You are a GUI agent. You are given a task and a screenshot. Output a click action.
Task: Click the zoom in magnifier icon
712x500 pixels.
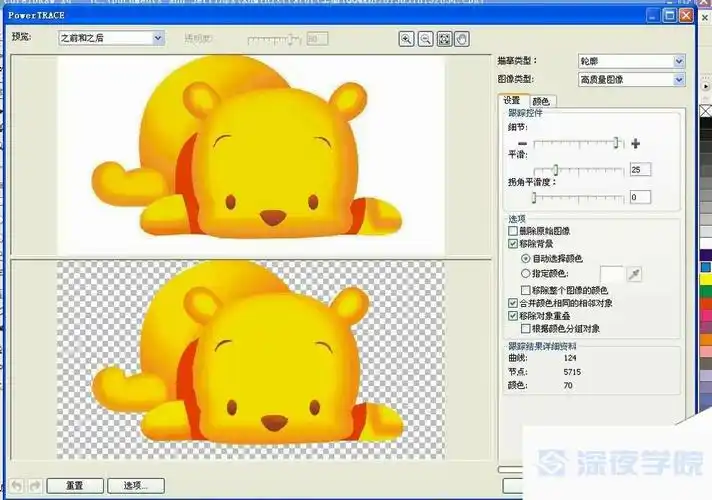click(x=406, y=39)
